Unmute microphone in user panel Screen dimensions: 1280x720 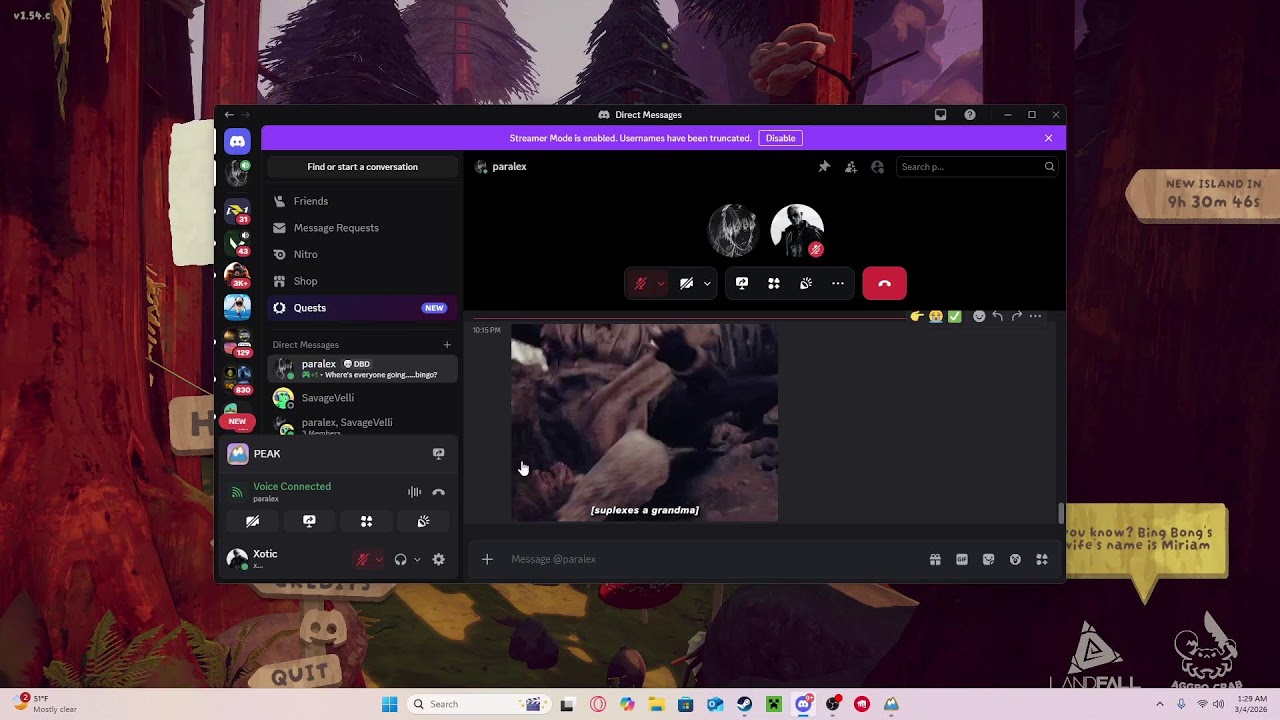point(363,560)
